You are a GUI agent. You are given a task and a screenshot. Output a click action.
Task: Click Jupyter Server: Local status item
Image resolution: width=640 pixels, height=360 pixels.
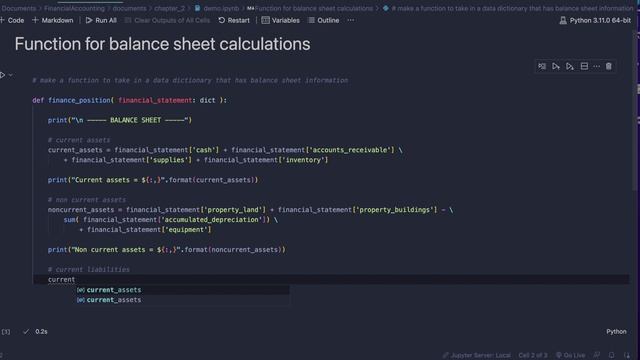tap(477, 355)
